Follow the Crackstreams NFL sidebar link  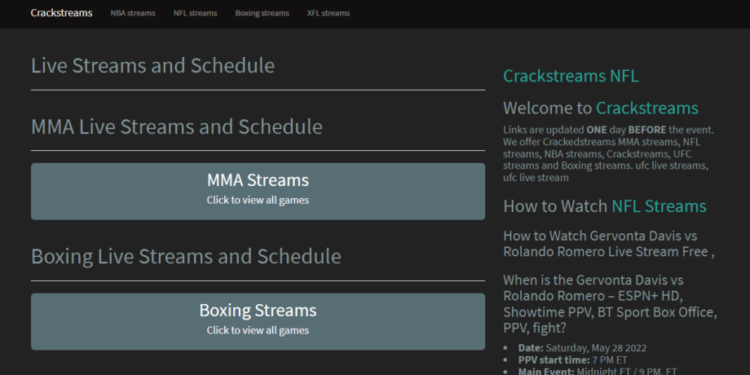(x=571, y=76)
